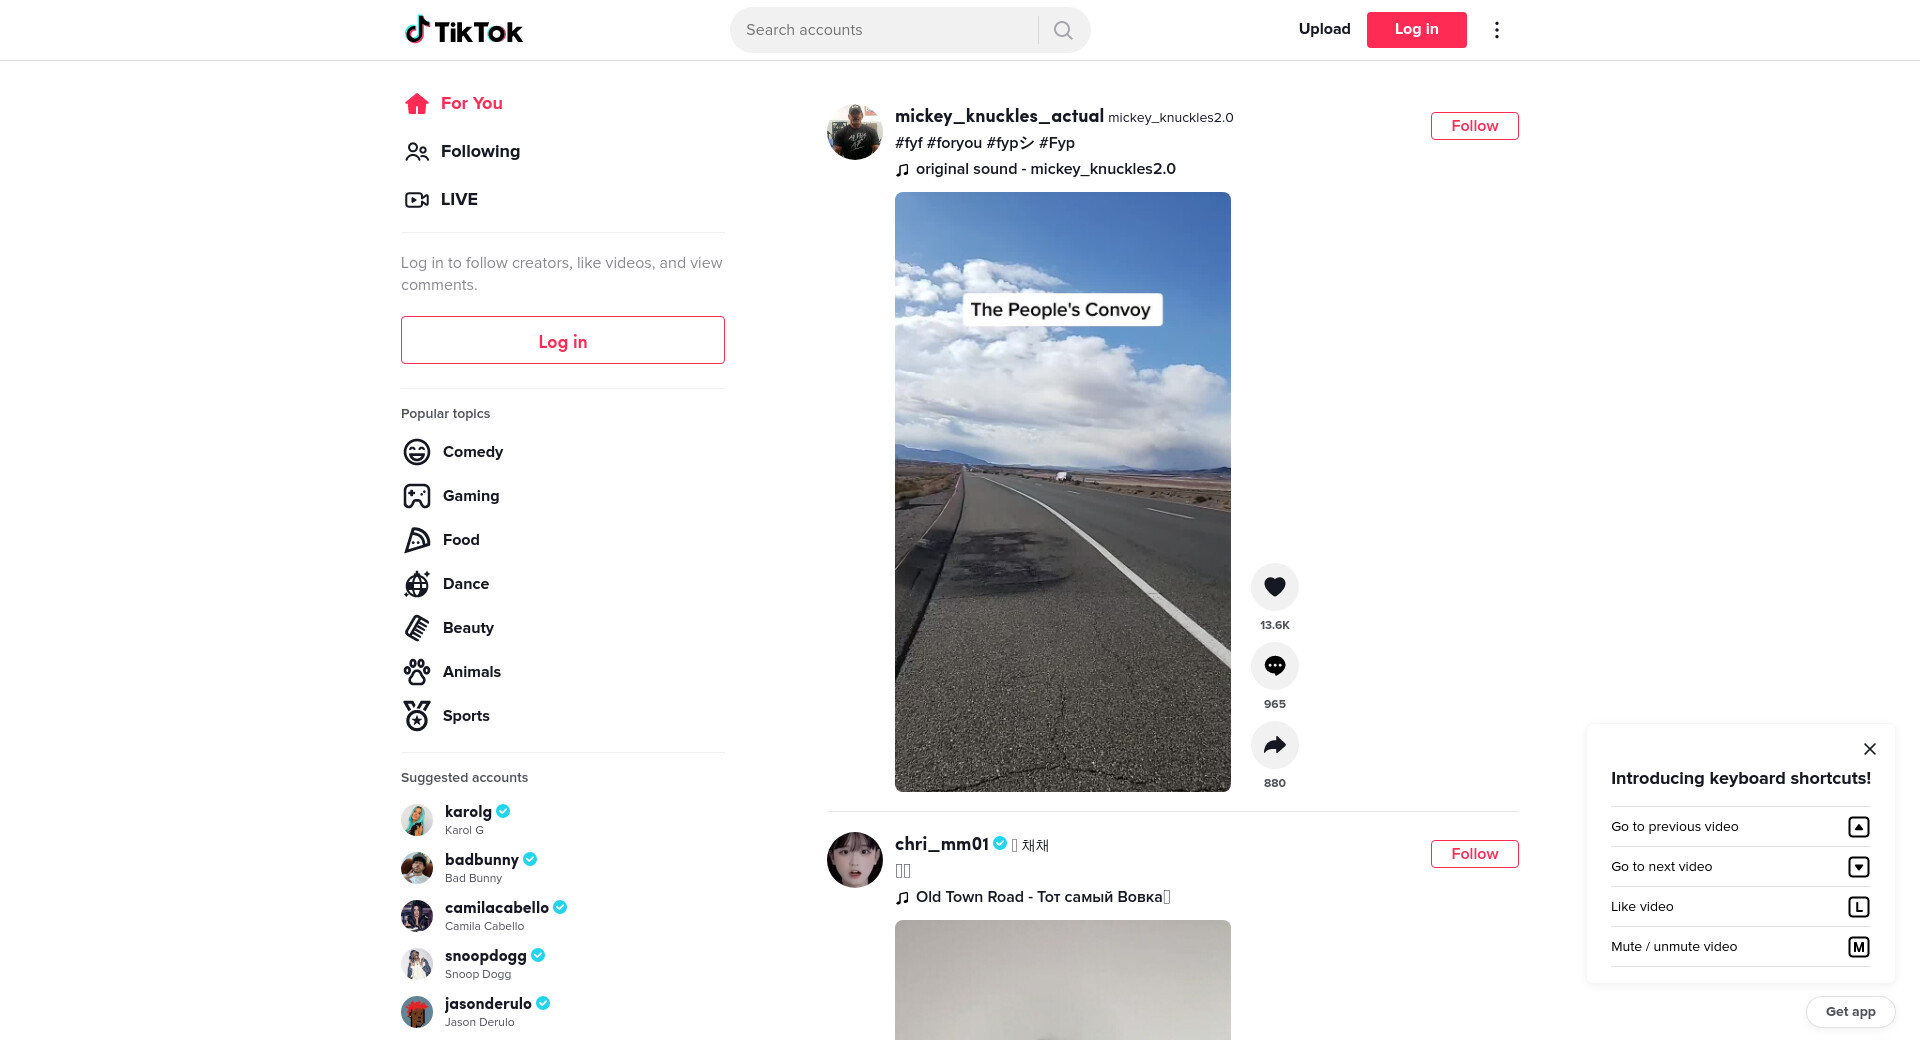Like the People's Convoy video
This screenshot has width=1920, height=1040.
[x=1274, y=587]
